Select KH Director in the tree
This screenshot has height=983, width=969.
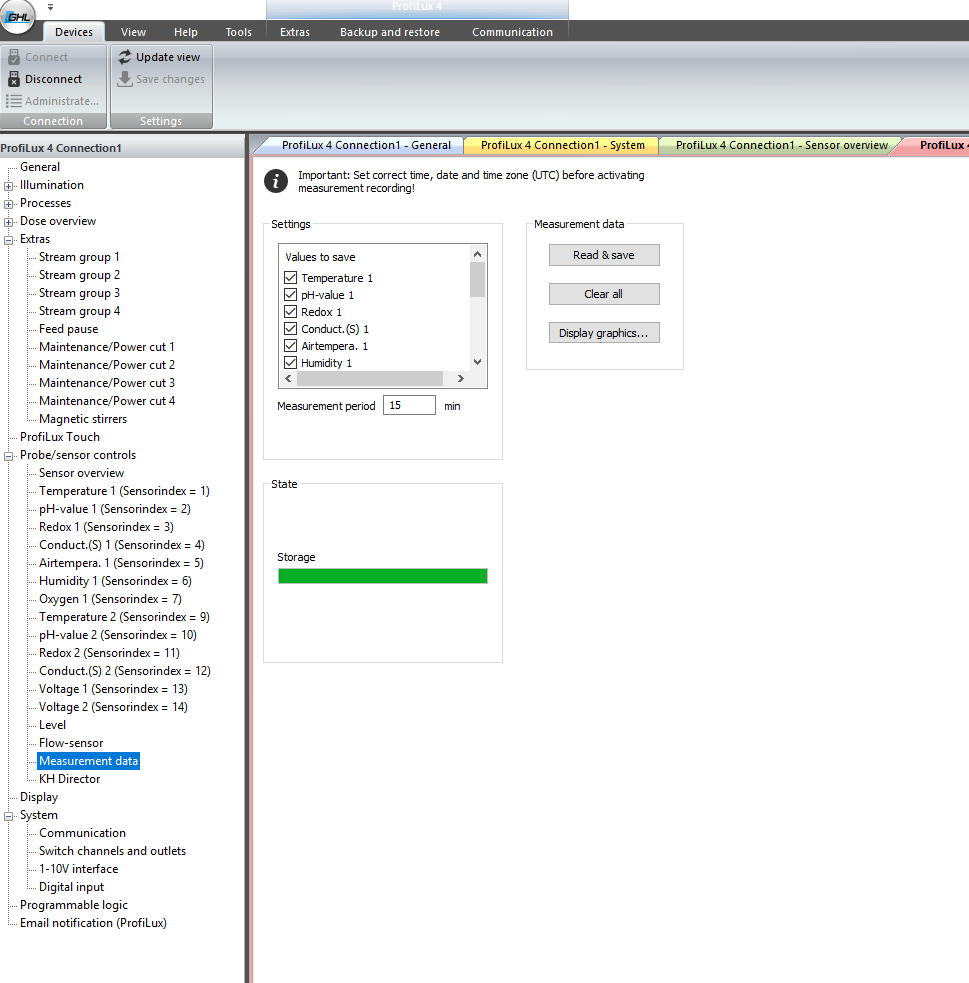pyautogui.click(x=70, y=779)
